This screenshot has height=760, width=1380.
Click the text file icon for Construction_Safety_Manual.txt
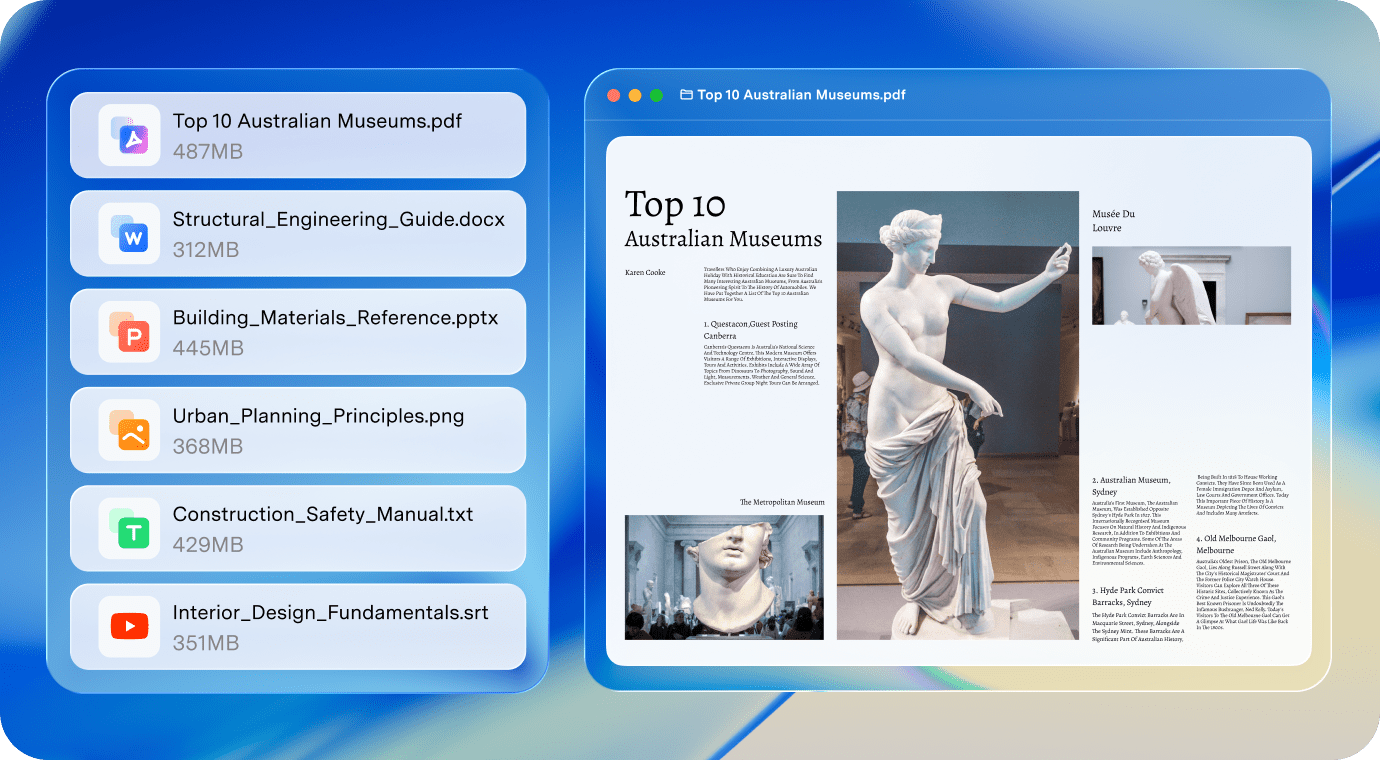(x=130, y=528)
